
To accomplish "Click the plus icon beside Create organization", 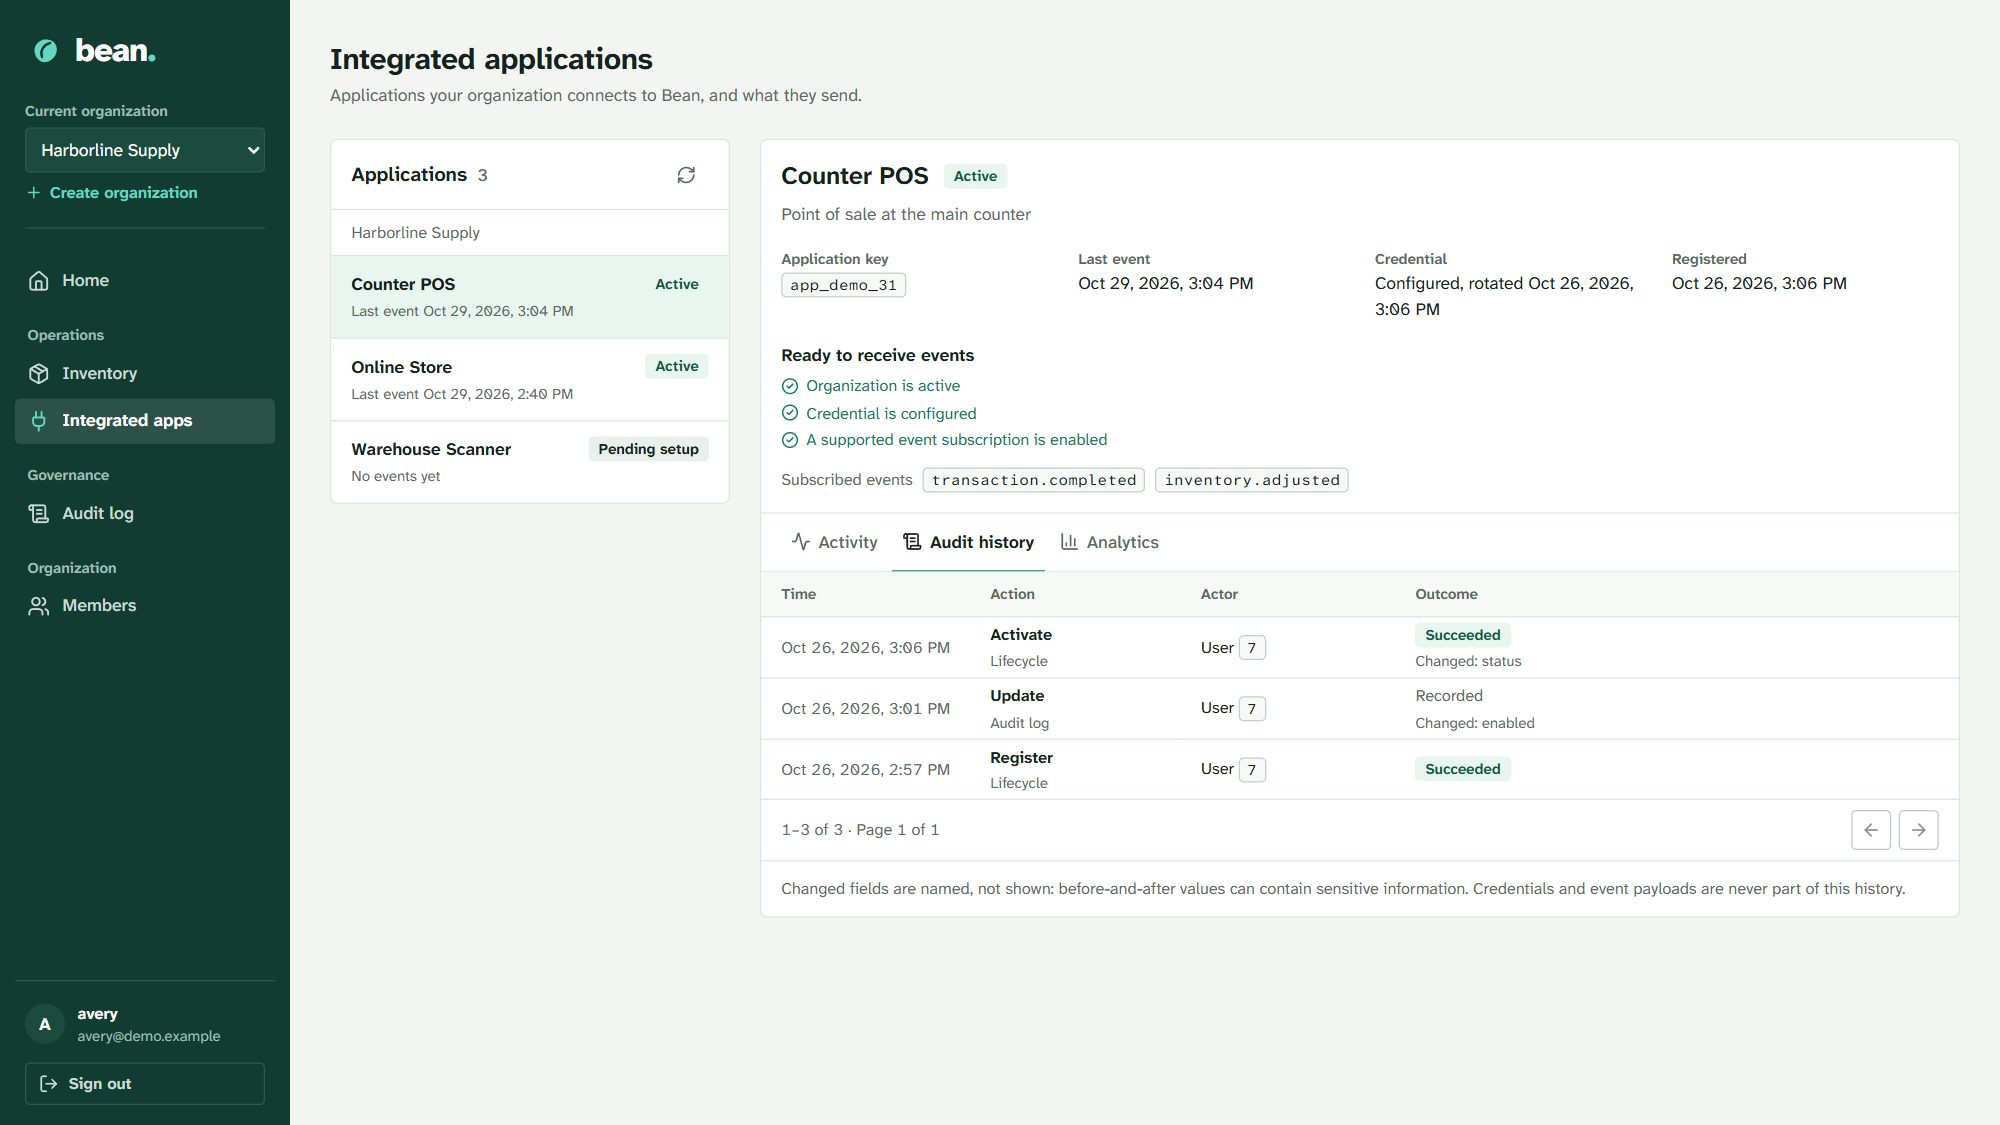I will 34,193.
